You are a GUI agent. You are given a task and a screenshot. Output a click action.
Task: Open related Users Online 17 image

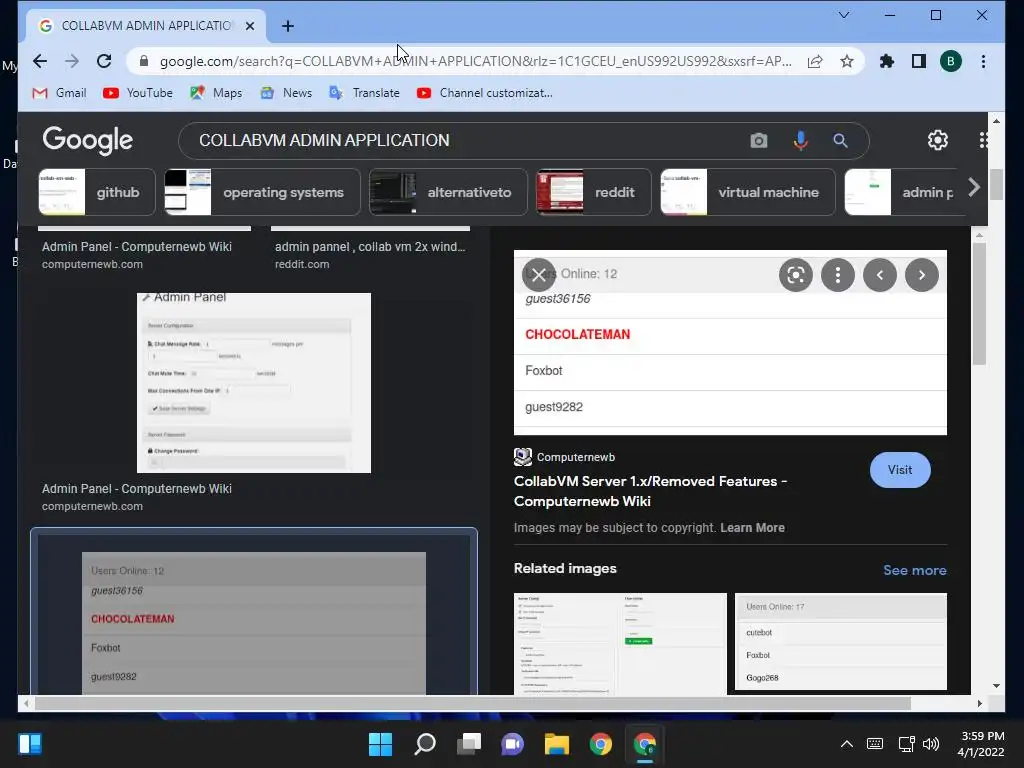coord(840,641)
